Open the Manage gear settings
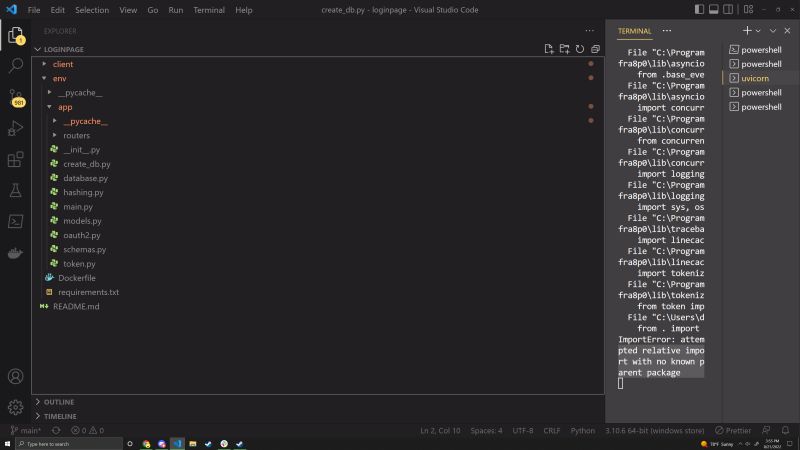Viewport: 800px width, 450px height. coord(16,407)
